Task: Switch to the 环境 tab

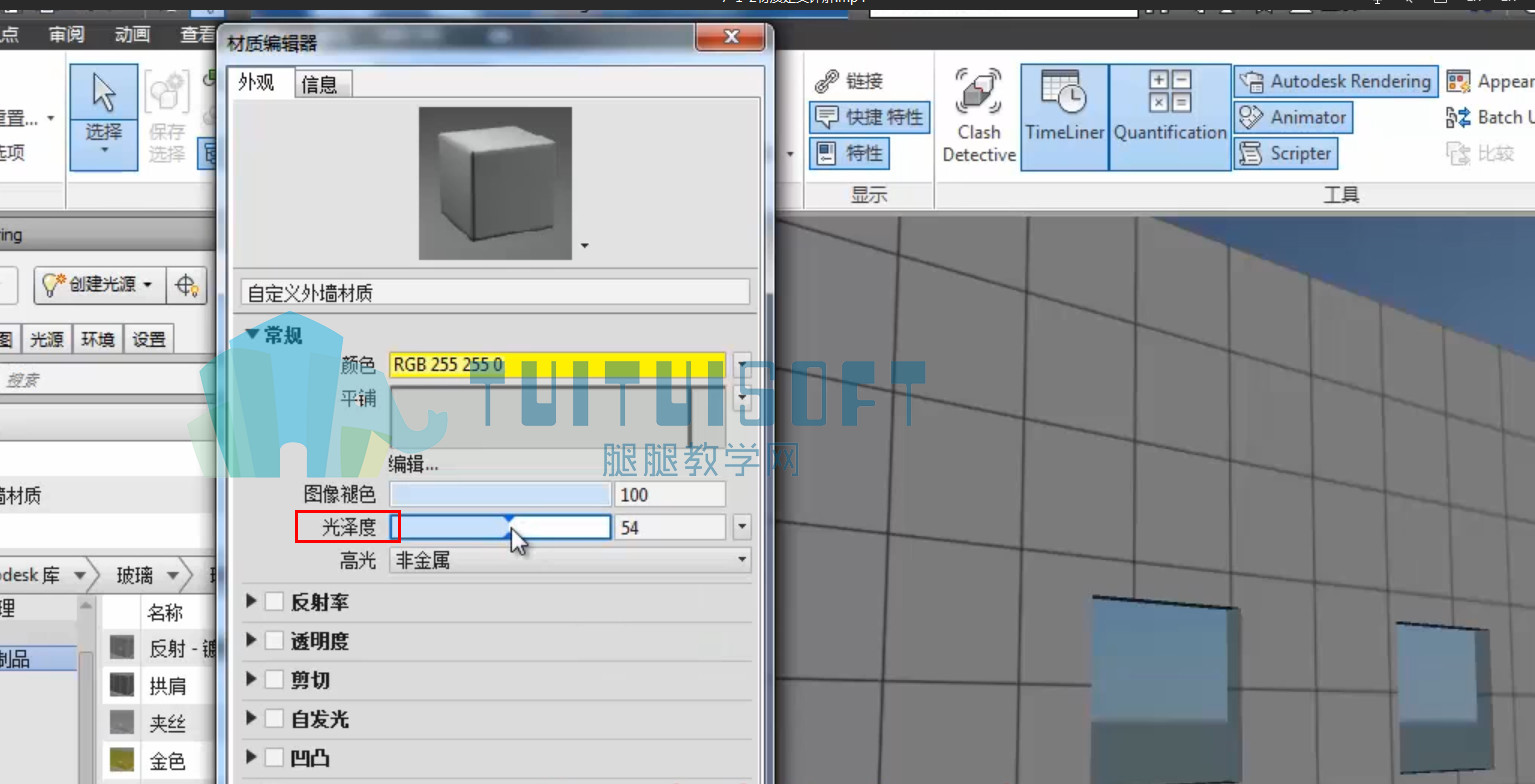Action: 98,339
